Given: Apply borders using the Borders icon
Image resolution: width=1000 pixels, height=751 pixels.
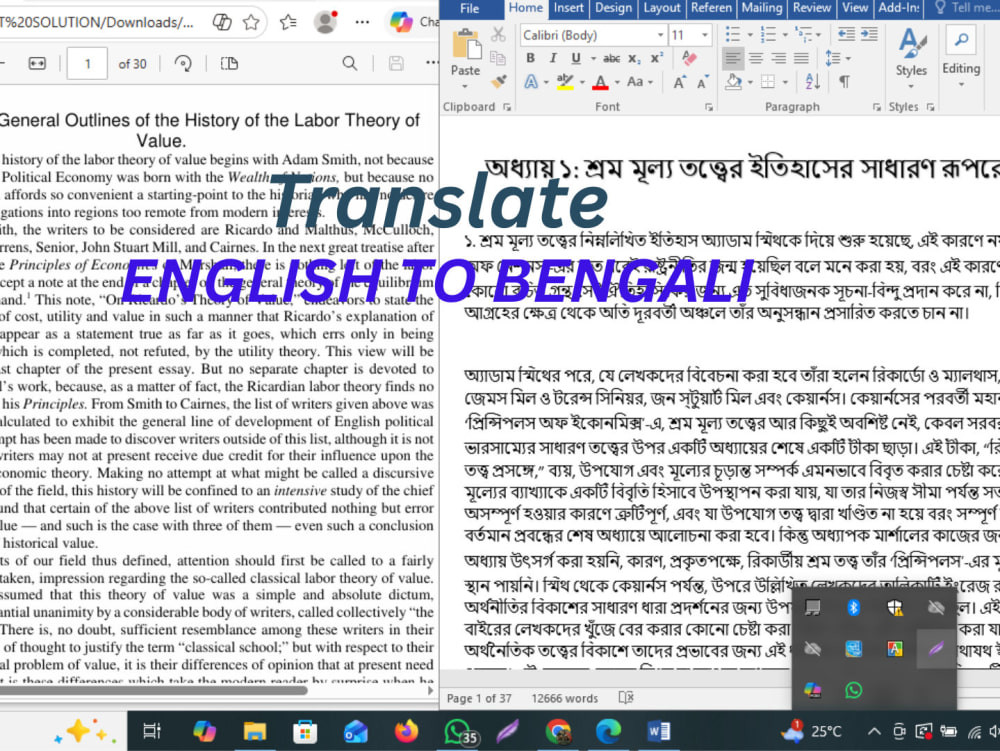Looking at the screenshot, I should coord(768,82).
